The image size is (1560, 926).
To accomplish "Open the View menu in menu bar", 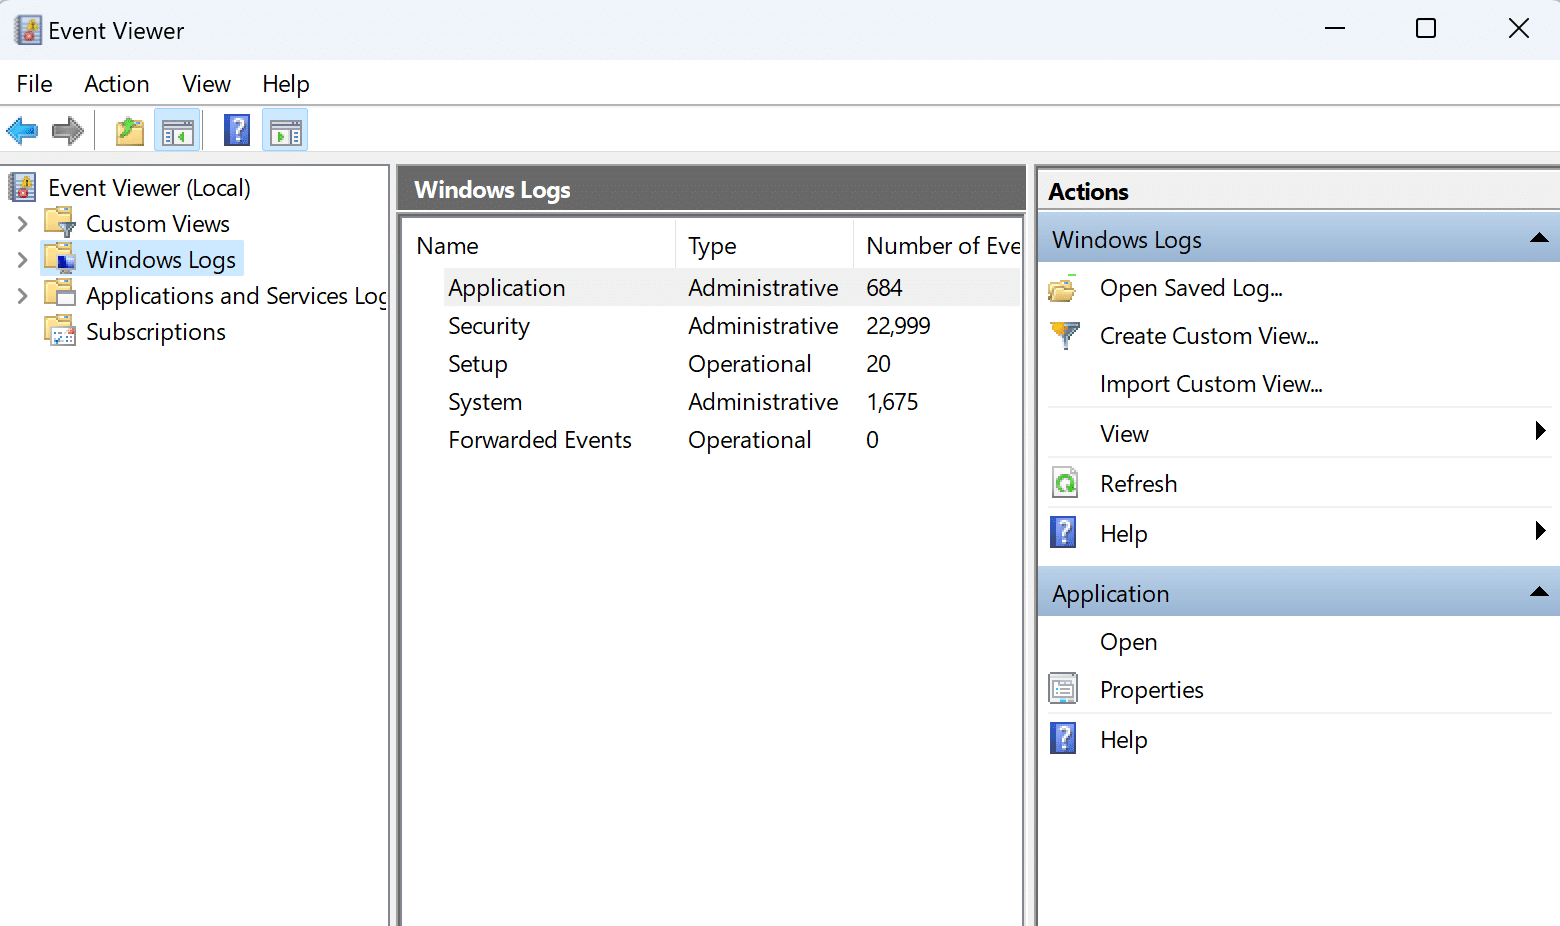I will point(206,84).
